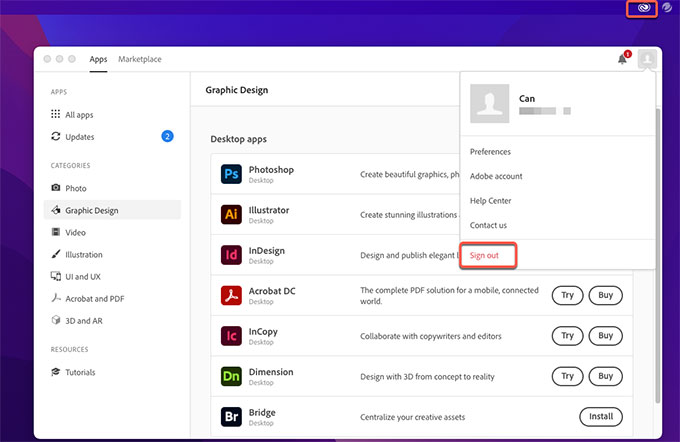Click the Illustrator app name
This screenshot has height=442, width=680.
tap(268, 210)
